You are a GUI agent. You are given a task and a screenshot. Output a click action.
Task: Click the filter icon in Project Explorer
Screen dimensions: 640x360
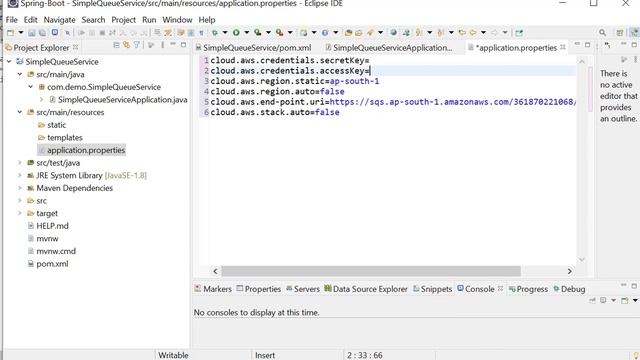pyautogui.click(x=137, y=45)
